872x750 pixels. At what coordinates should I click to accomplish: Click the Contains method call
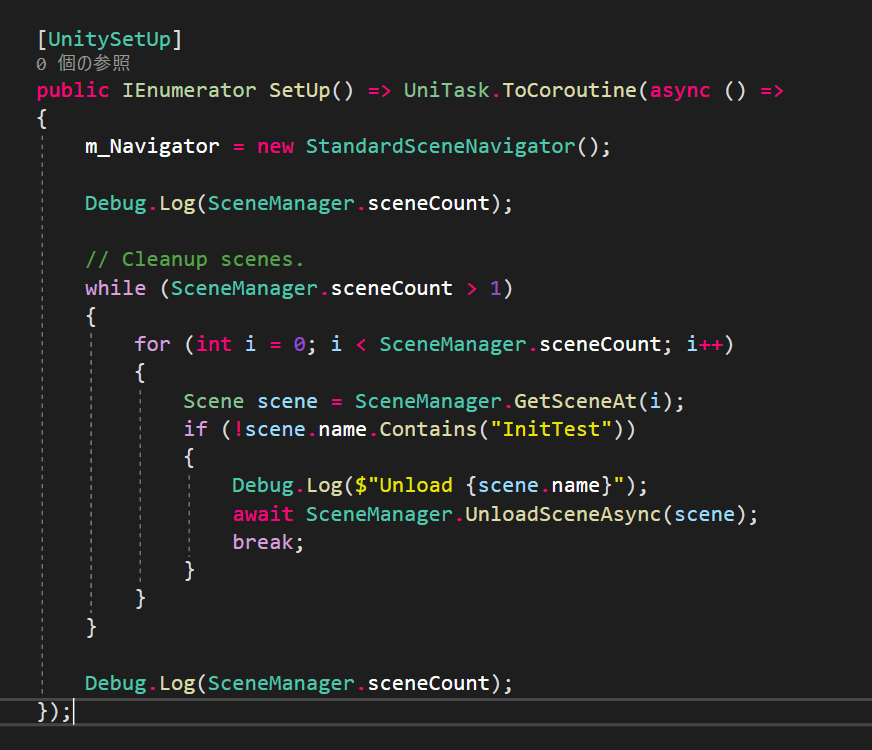coord(428,429)
